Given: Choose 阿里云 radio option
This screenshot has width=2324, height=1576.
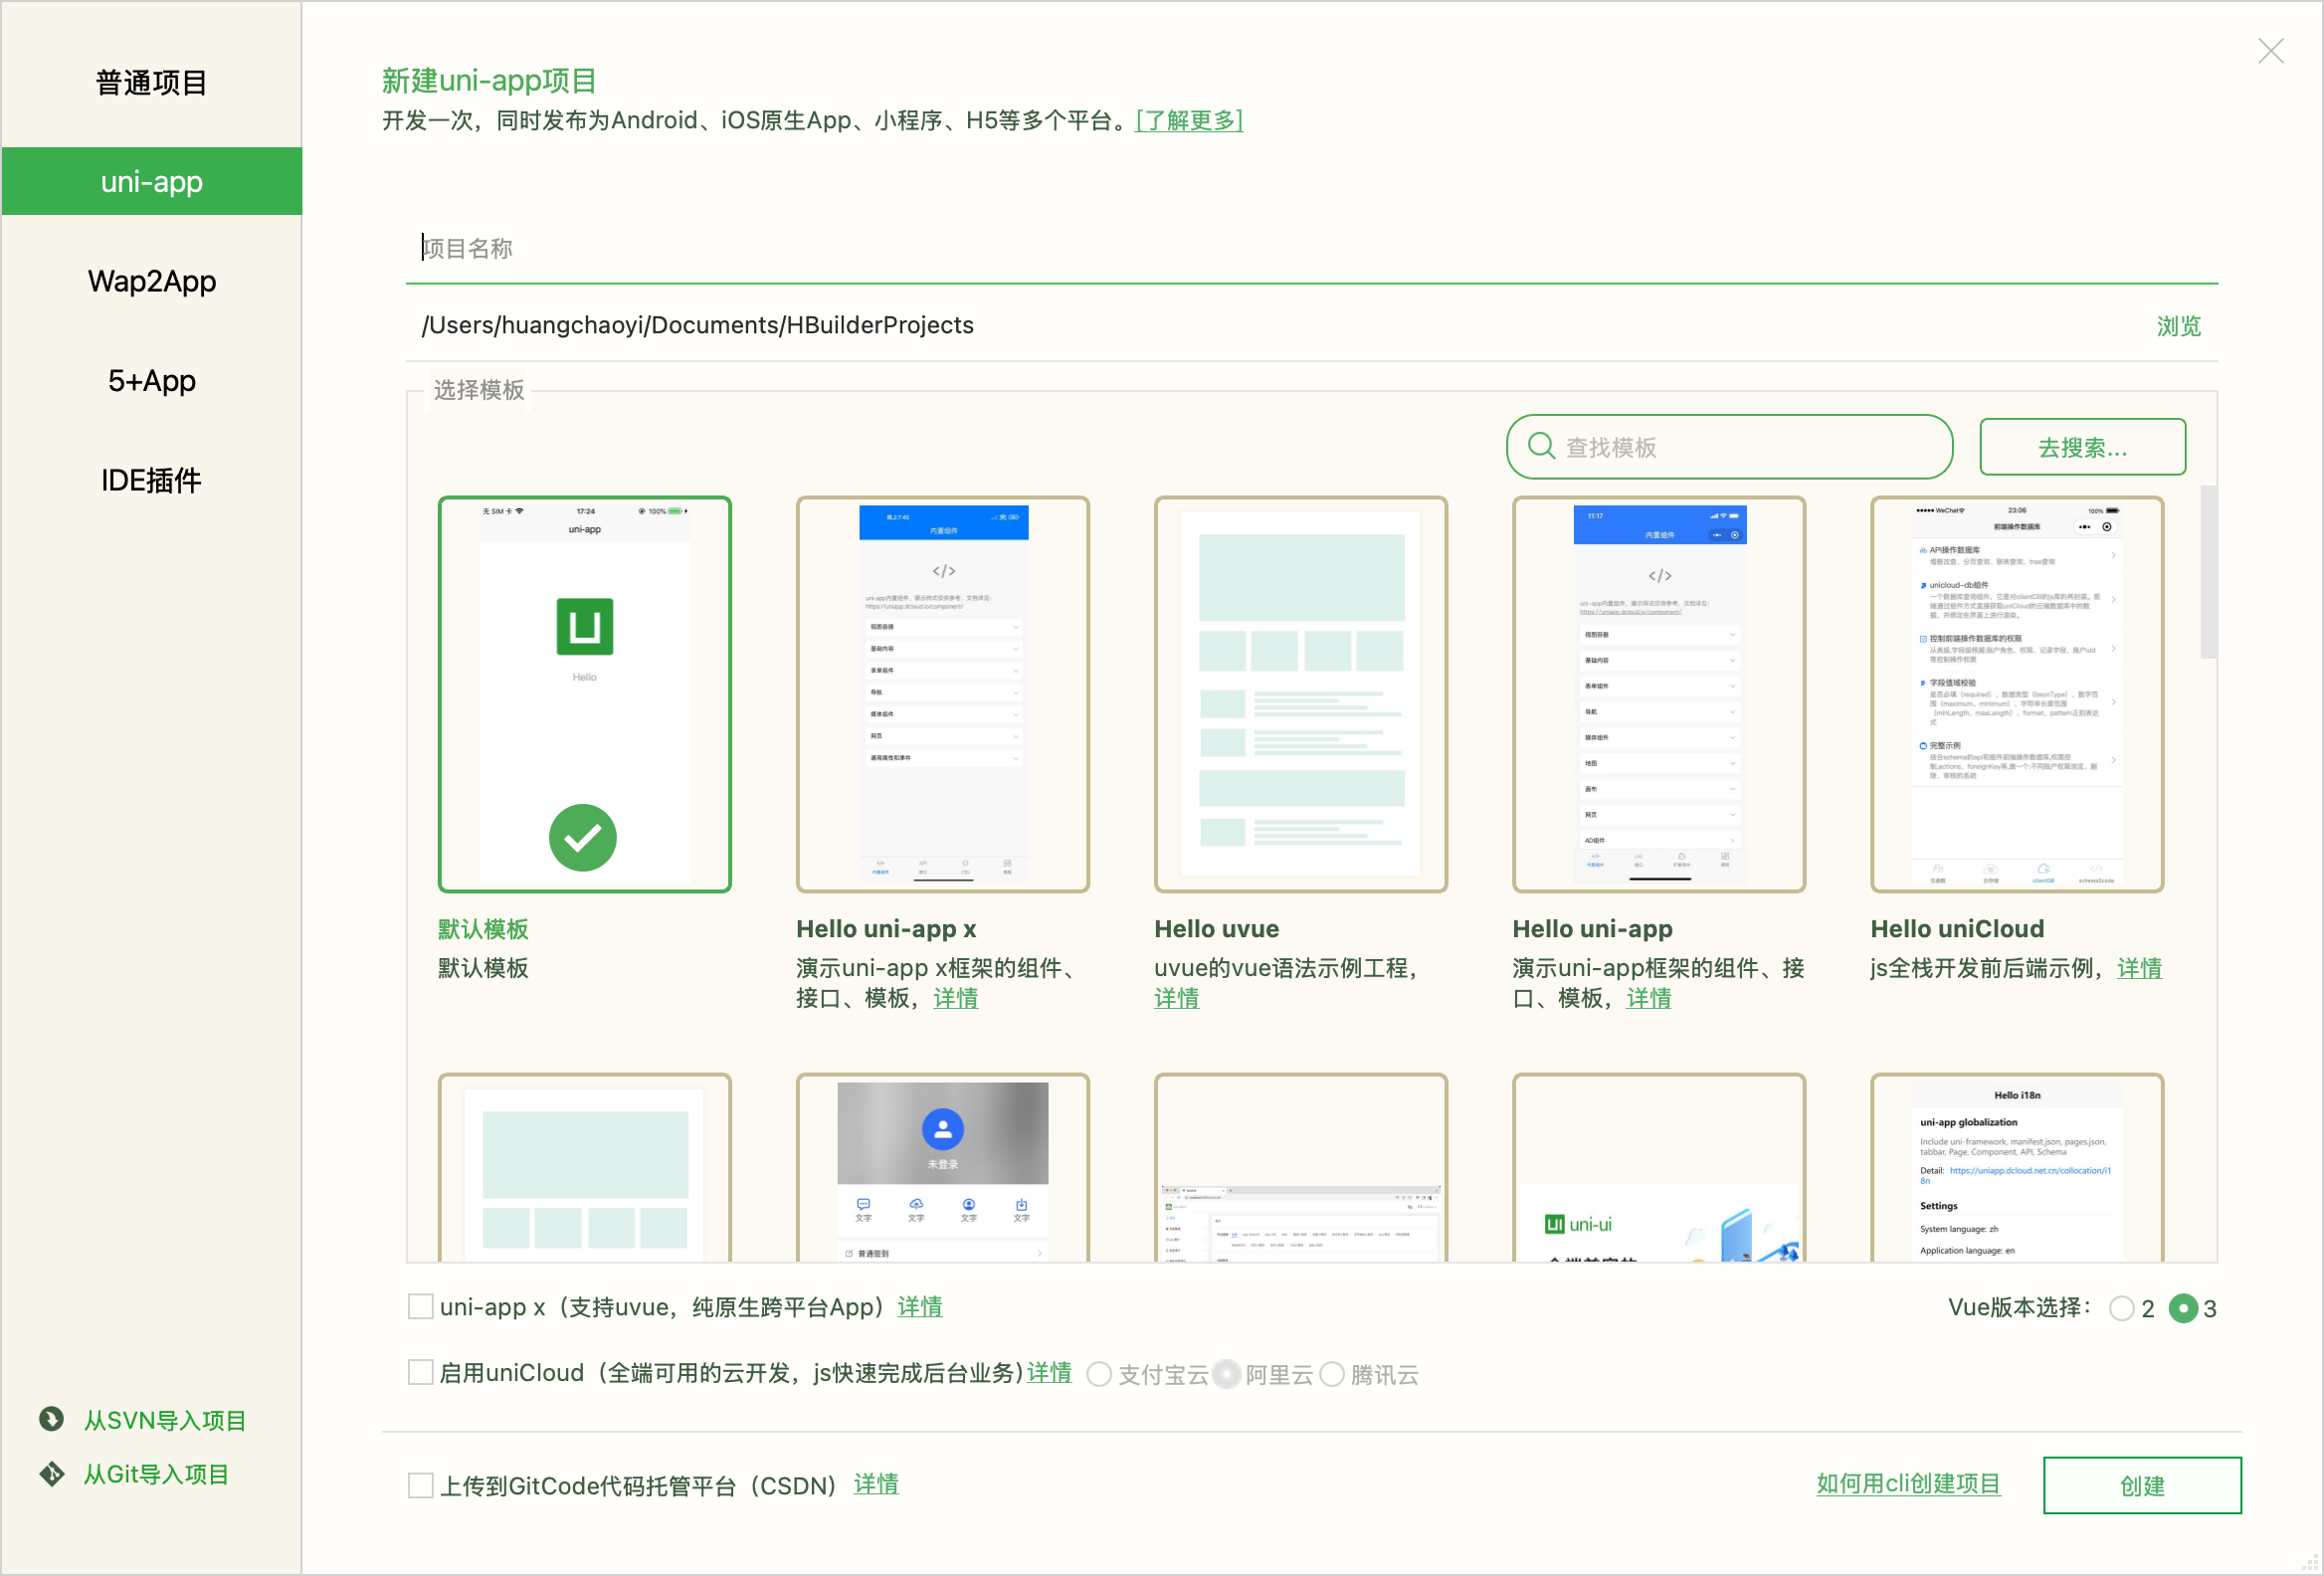Looking at the screenshot, I should coord(1227,1374).
